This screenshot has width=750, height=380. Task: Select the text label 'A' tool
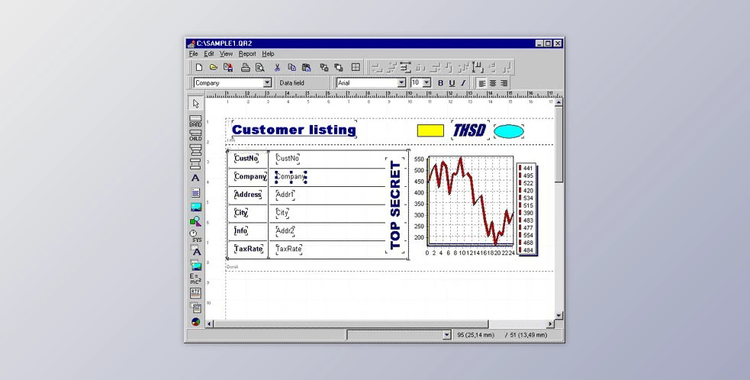pyautogui.click(x=196, y=178)
